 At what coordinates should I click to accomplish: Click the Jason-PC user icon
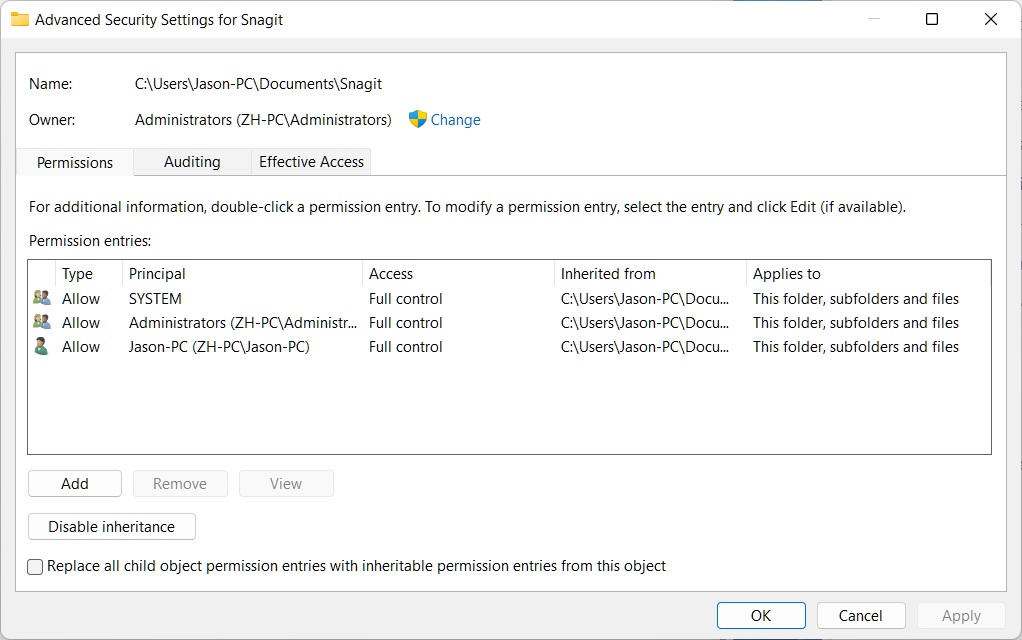click(41, 346)
